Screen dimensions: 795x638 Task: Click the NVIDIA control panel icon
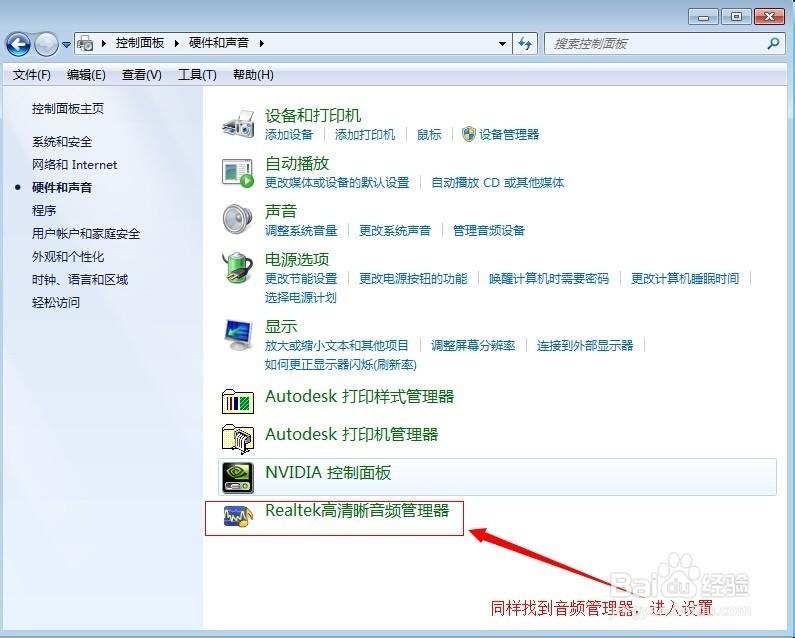[x=238, y=477]
